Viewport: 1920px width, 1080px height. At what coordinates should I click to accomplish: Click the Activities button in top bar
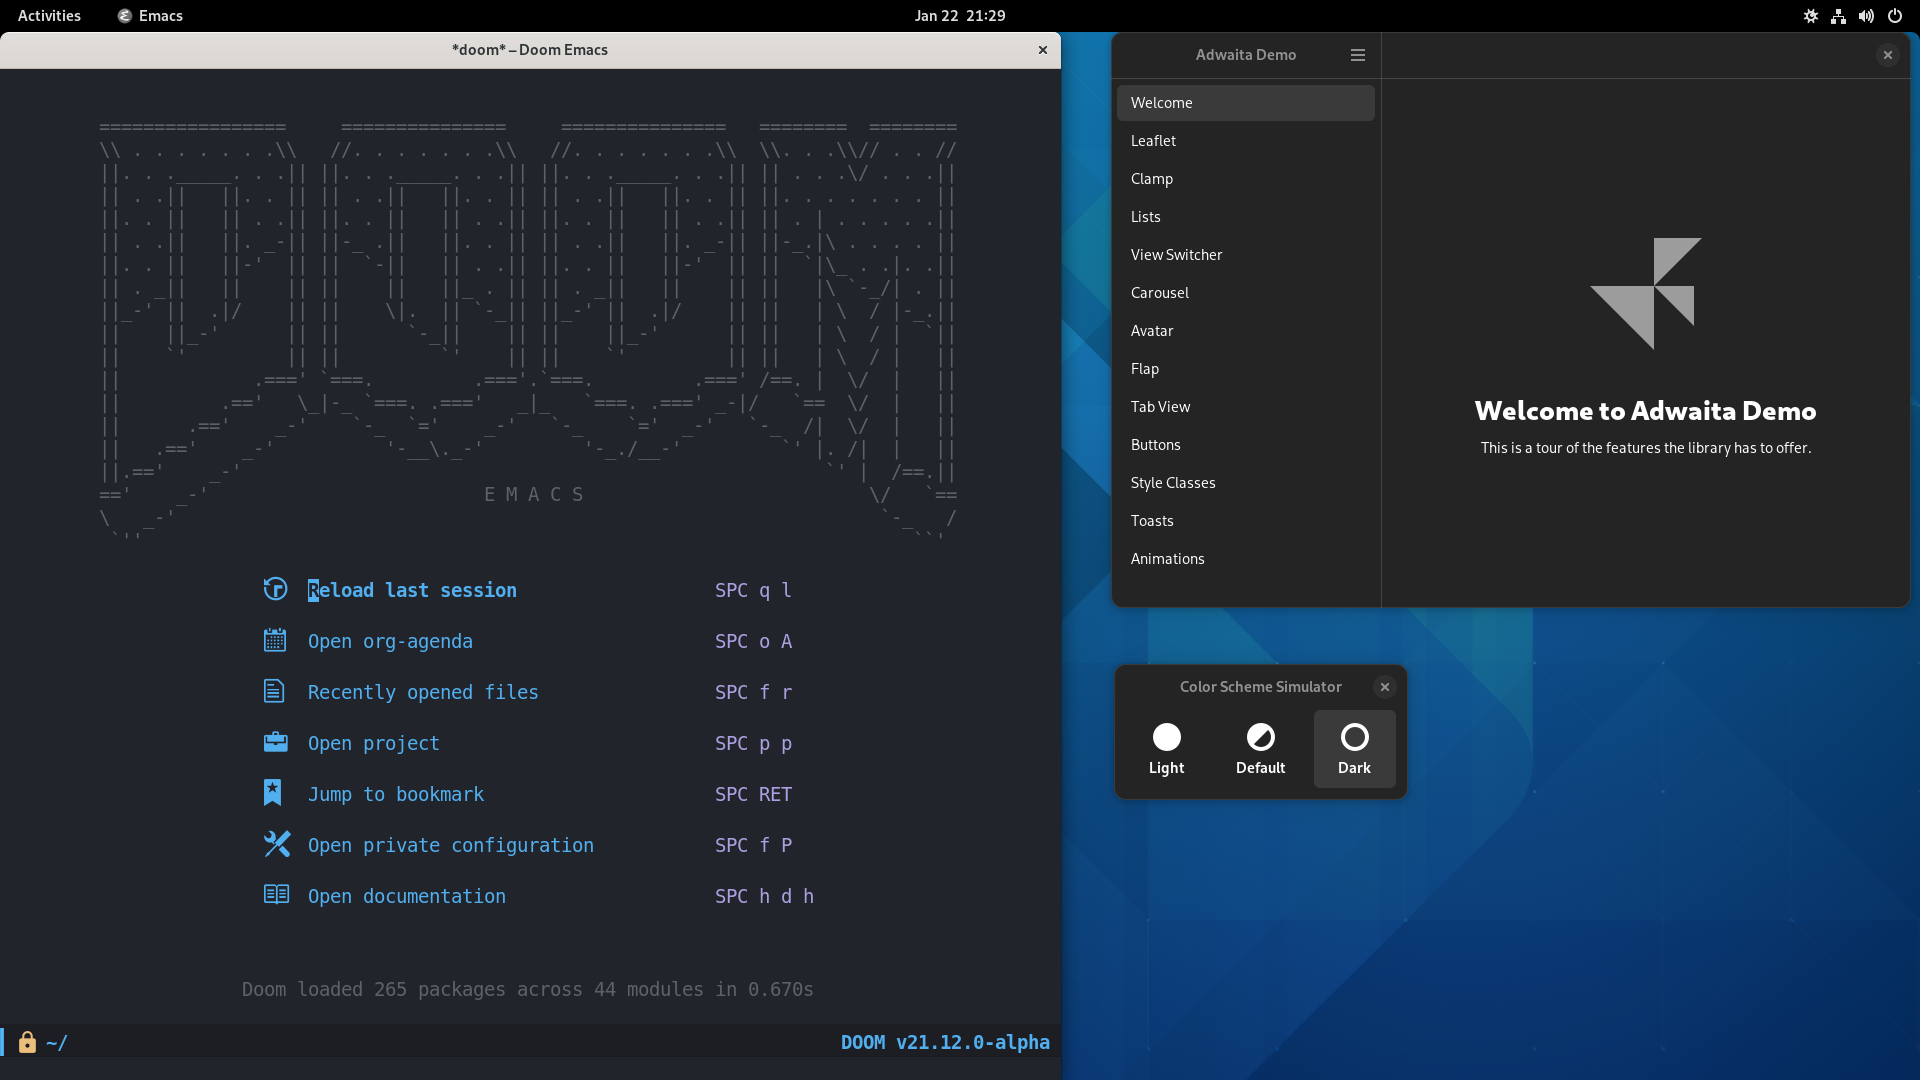pyautogui.click(x=49, y=16)
